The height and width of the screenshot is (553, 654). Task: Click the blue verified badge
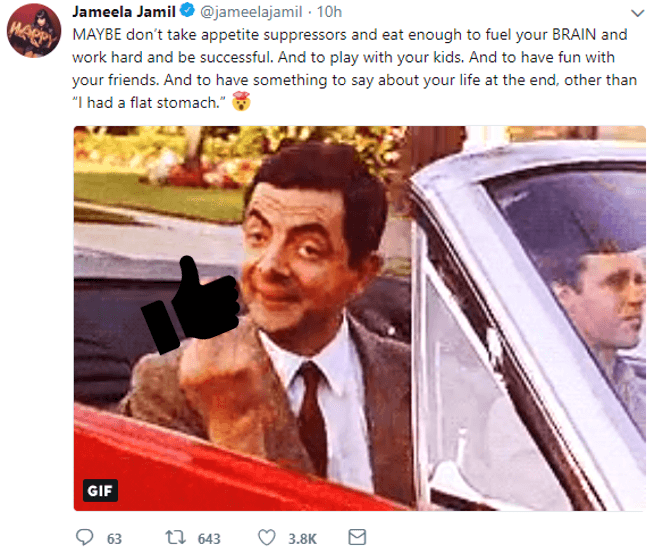tap(187, 10)
